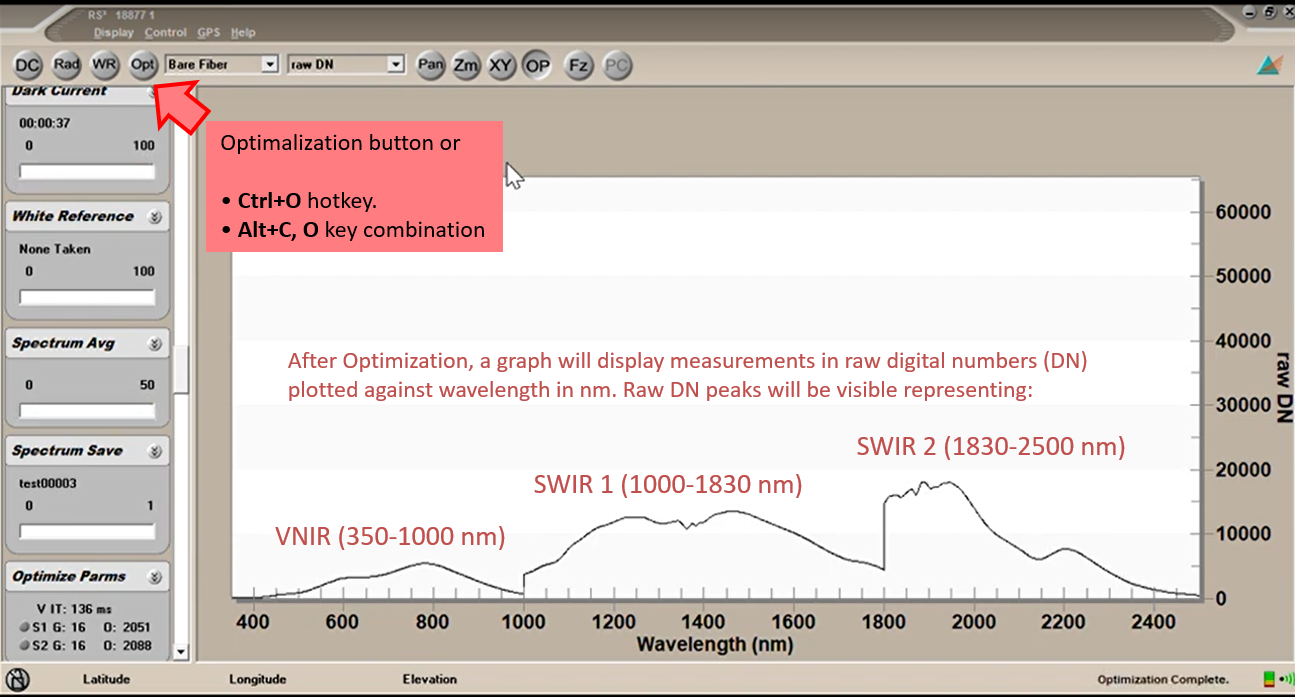
Task: Click the White Reference progress bar
Action: (x=87, y=297)
